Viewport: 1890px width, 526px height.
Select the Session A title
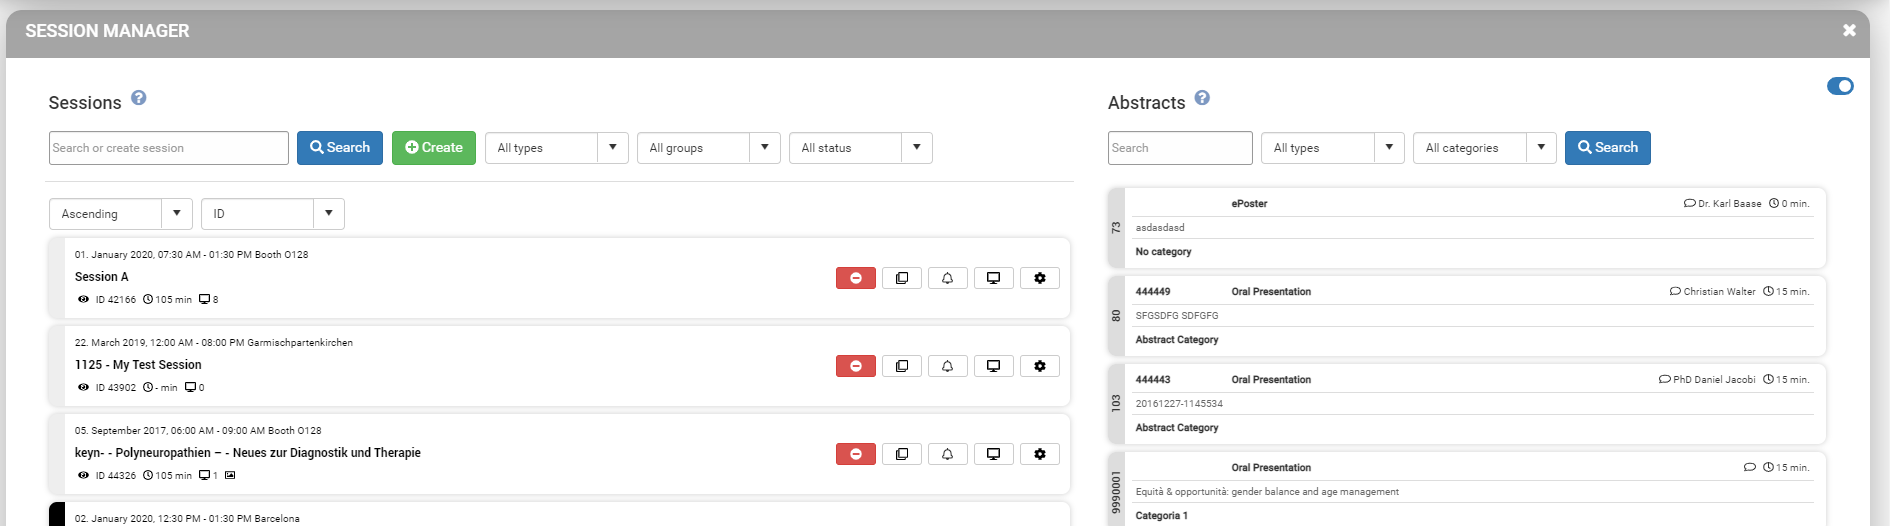[x=101, y=277]
